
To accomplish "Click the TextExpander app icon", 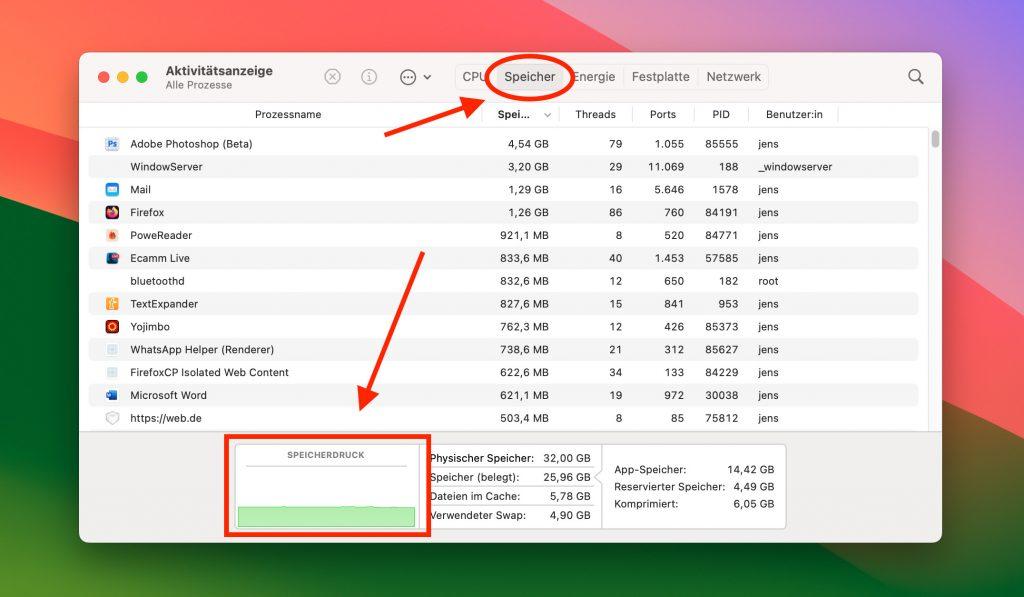I will point(112,304).
